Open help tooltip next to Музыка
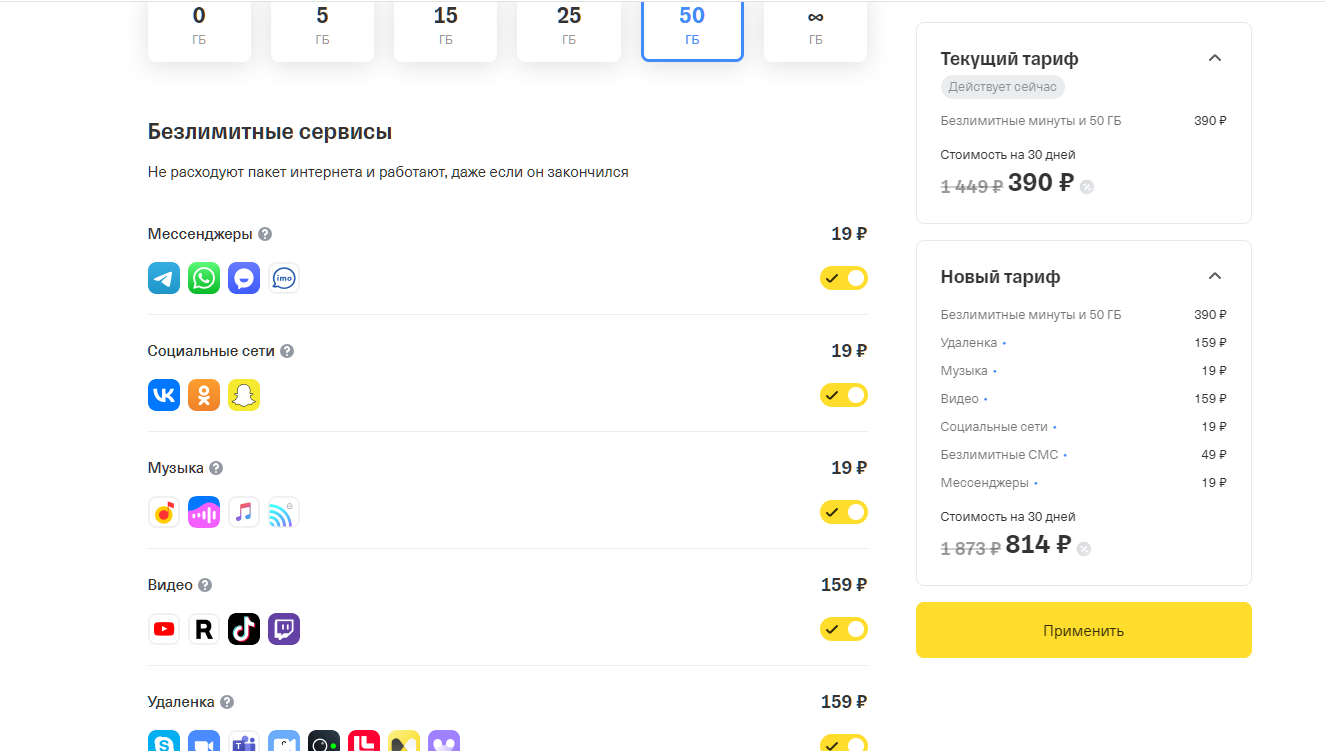The image size is (1325, 751). coord(216,468)
